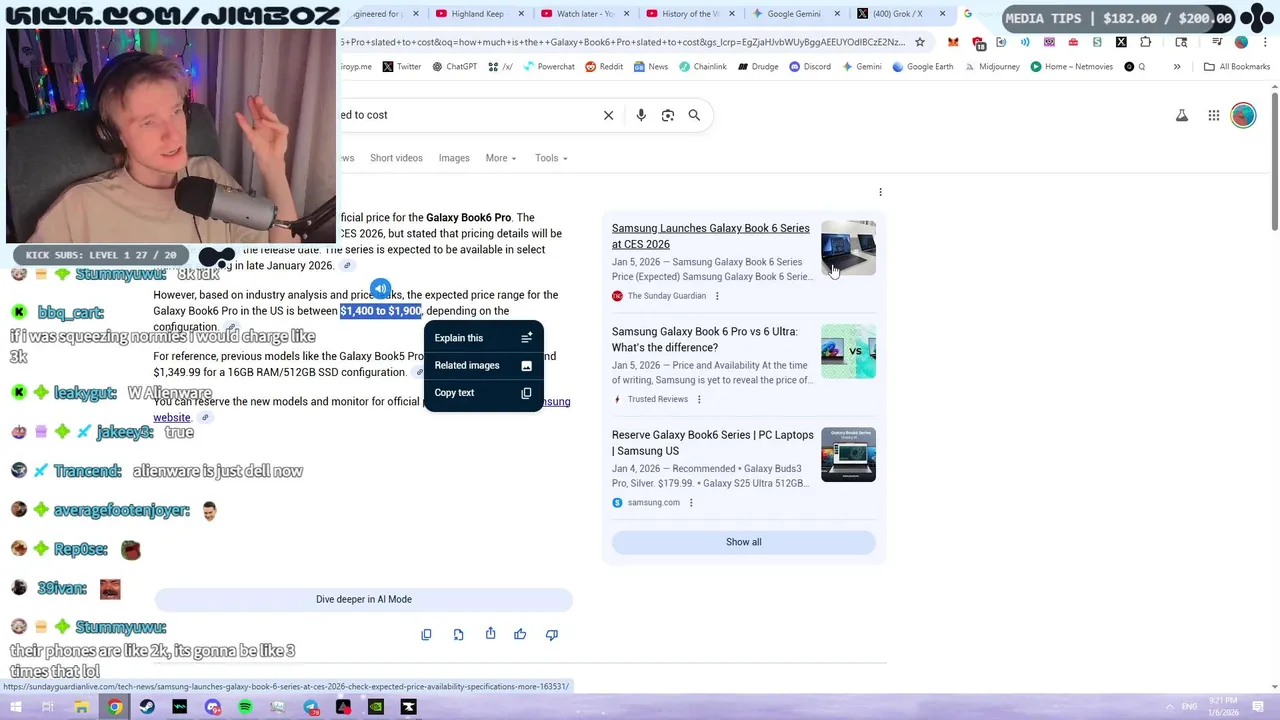Image resolution: width=1280 pixels, height=720 pixels.
Task: Clear the search box with the X icon
Action: coord(608,115)
